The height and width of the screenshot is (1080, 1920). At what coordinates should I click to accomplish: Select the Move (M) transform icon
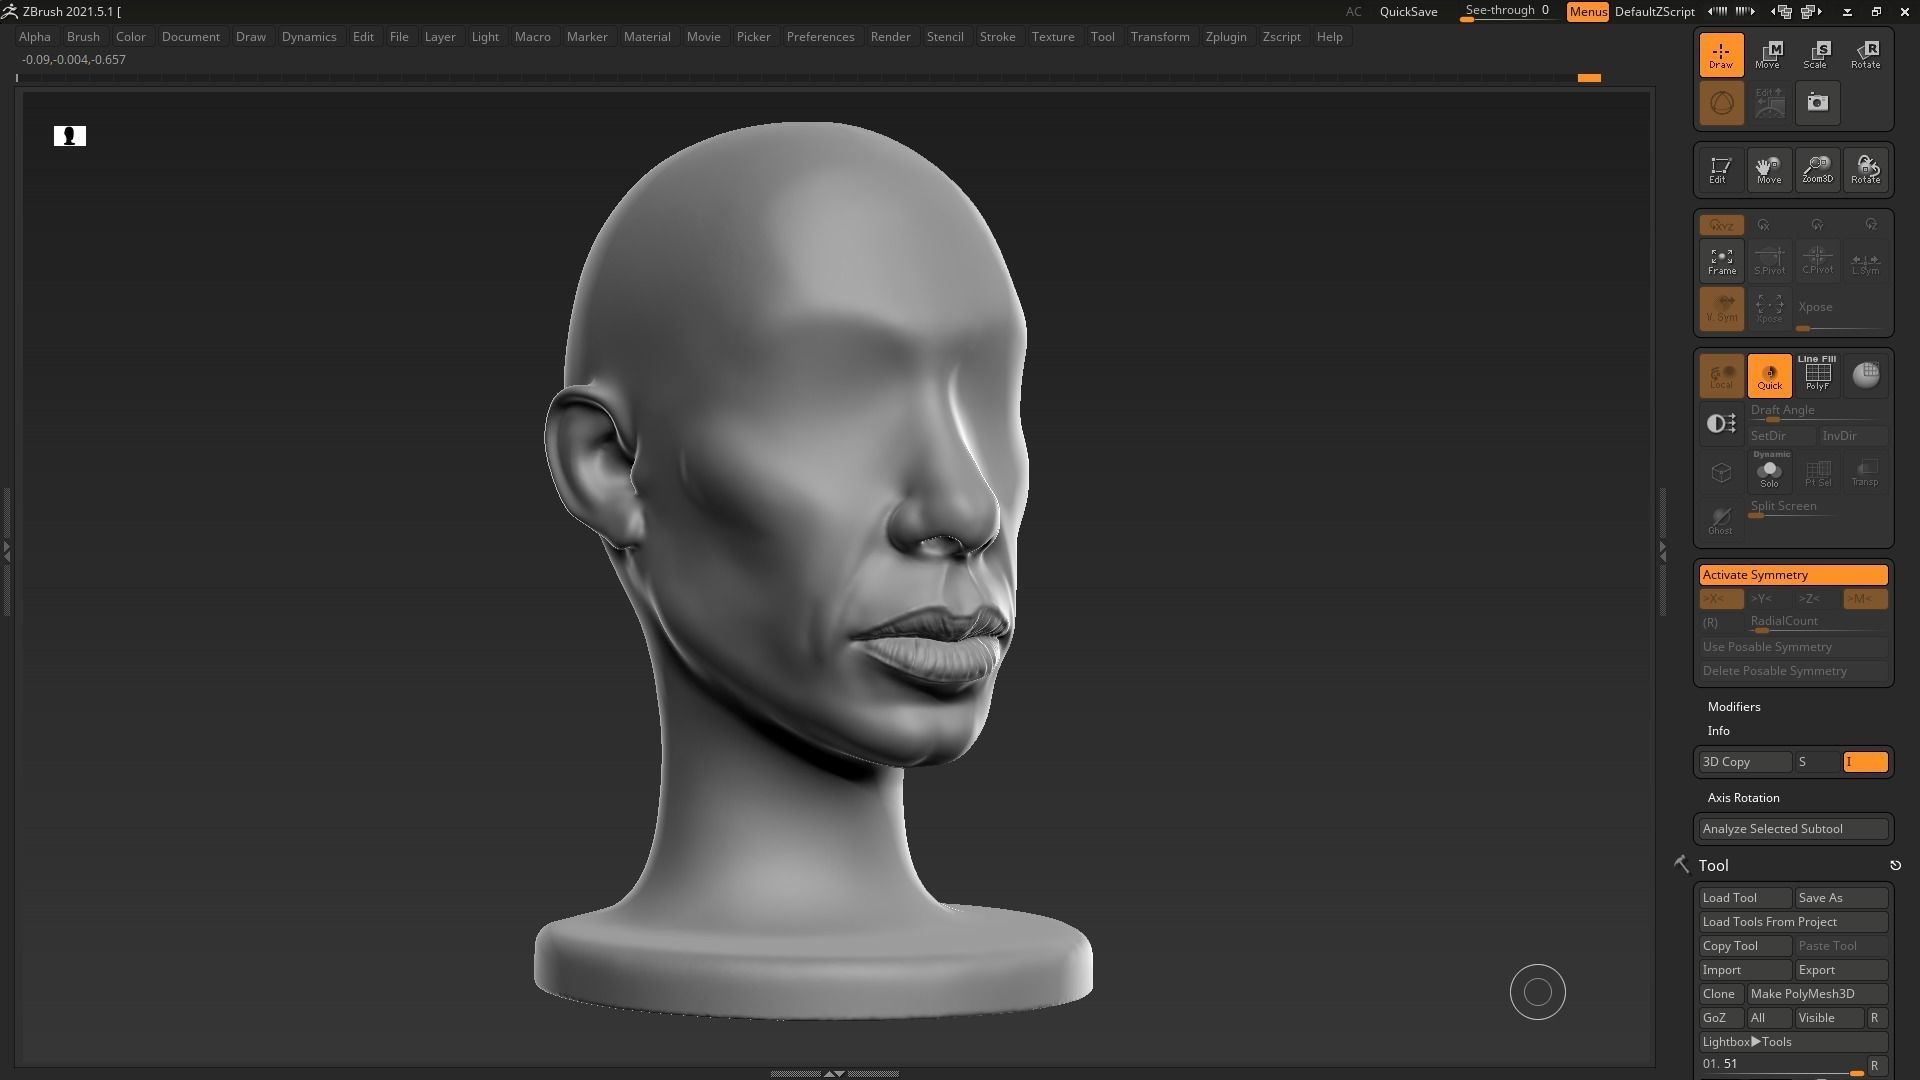1768,54
